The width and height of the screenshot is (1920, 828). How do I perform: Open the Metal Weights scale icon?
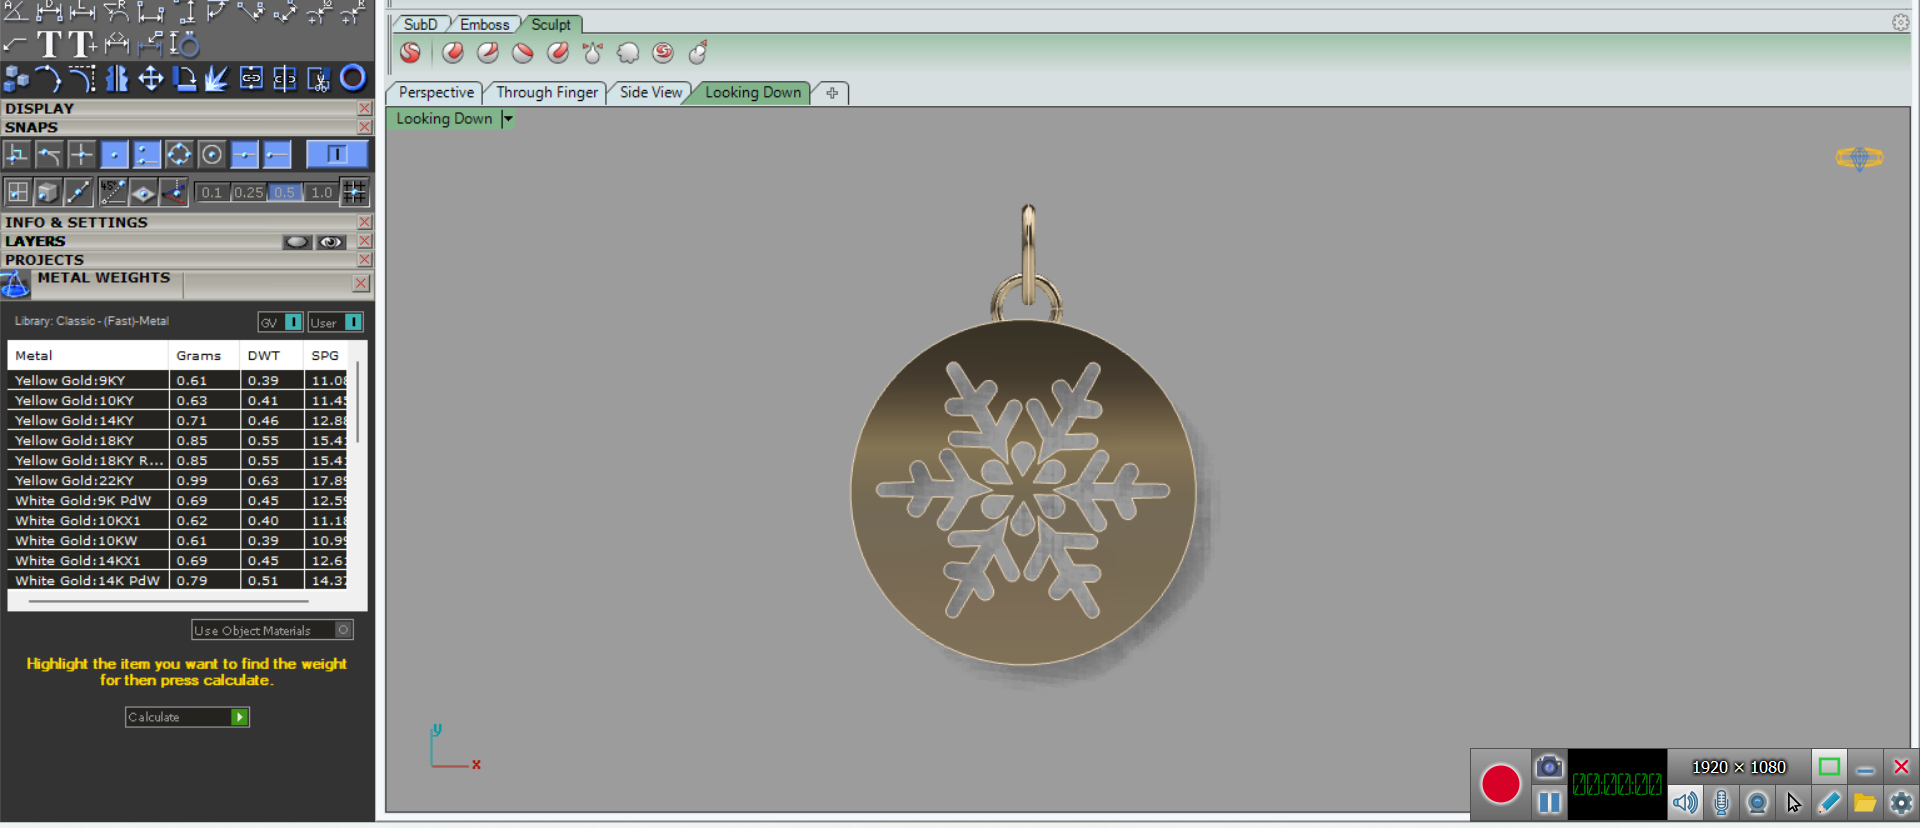click(x=15, y=285)
